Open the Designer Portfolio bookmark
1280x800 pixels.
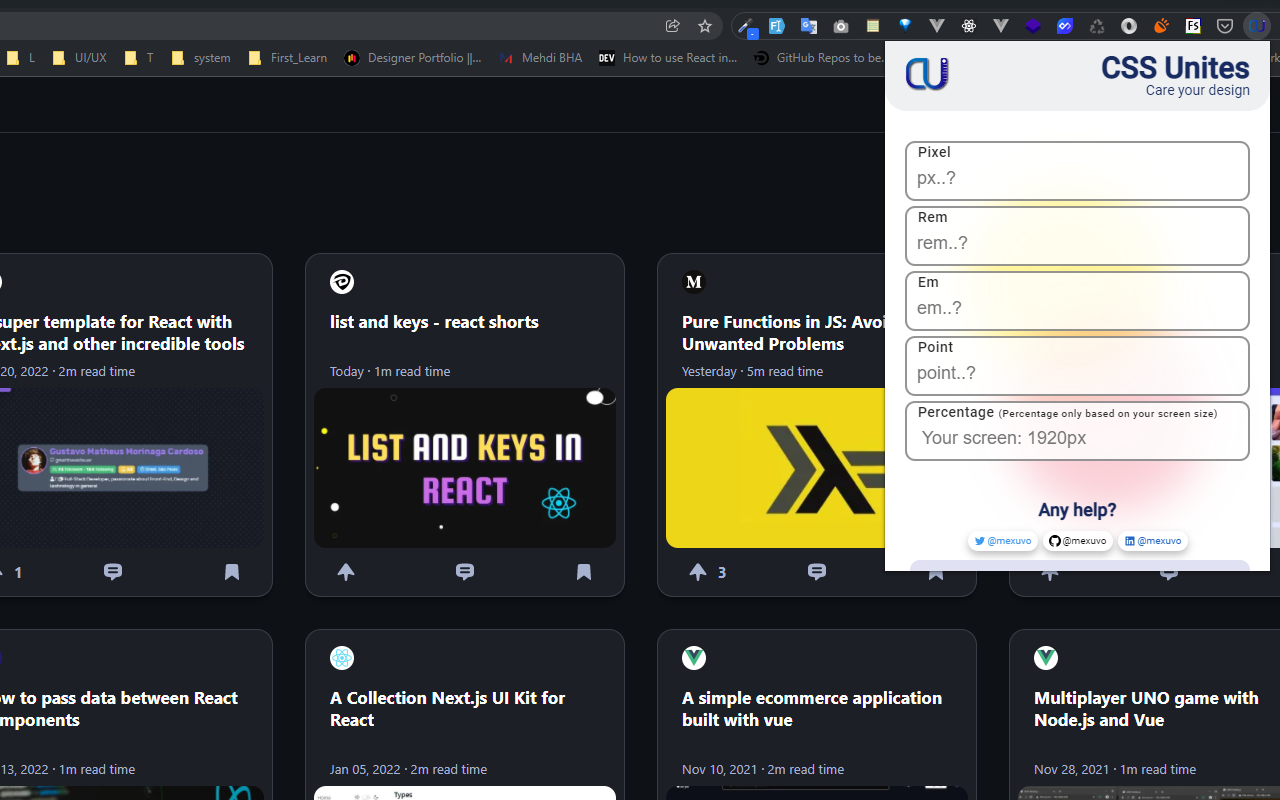pyautogui.click(x=412, y=58)
